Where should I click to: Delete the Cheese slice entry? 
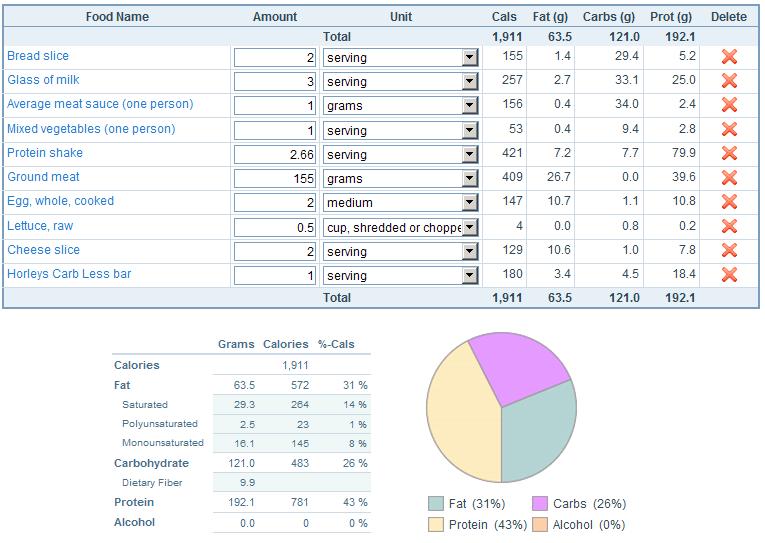pyautogui.click(x=729, y=251)
